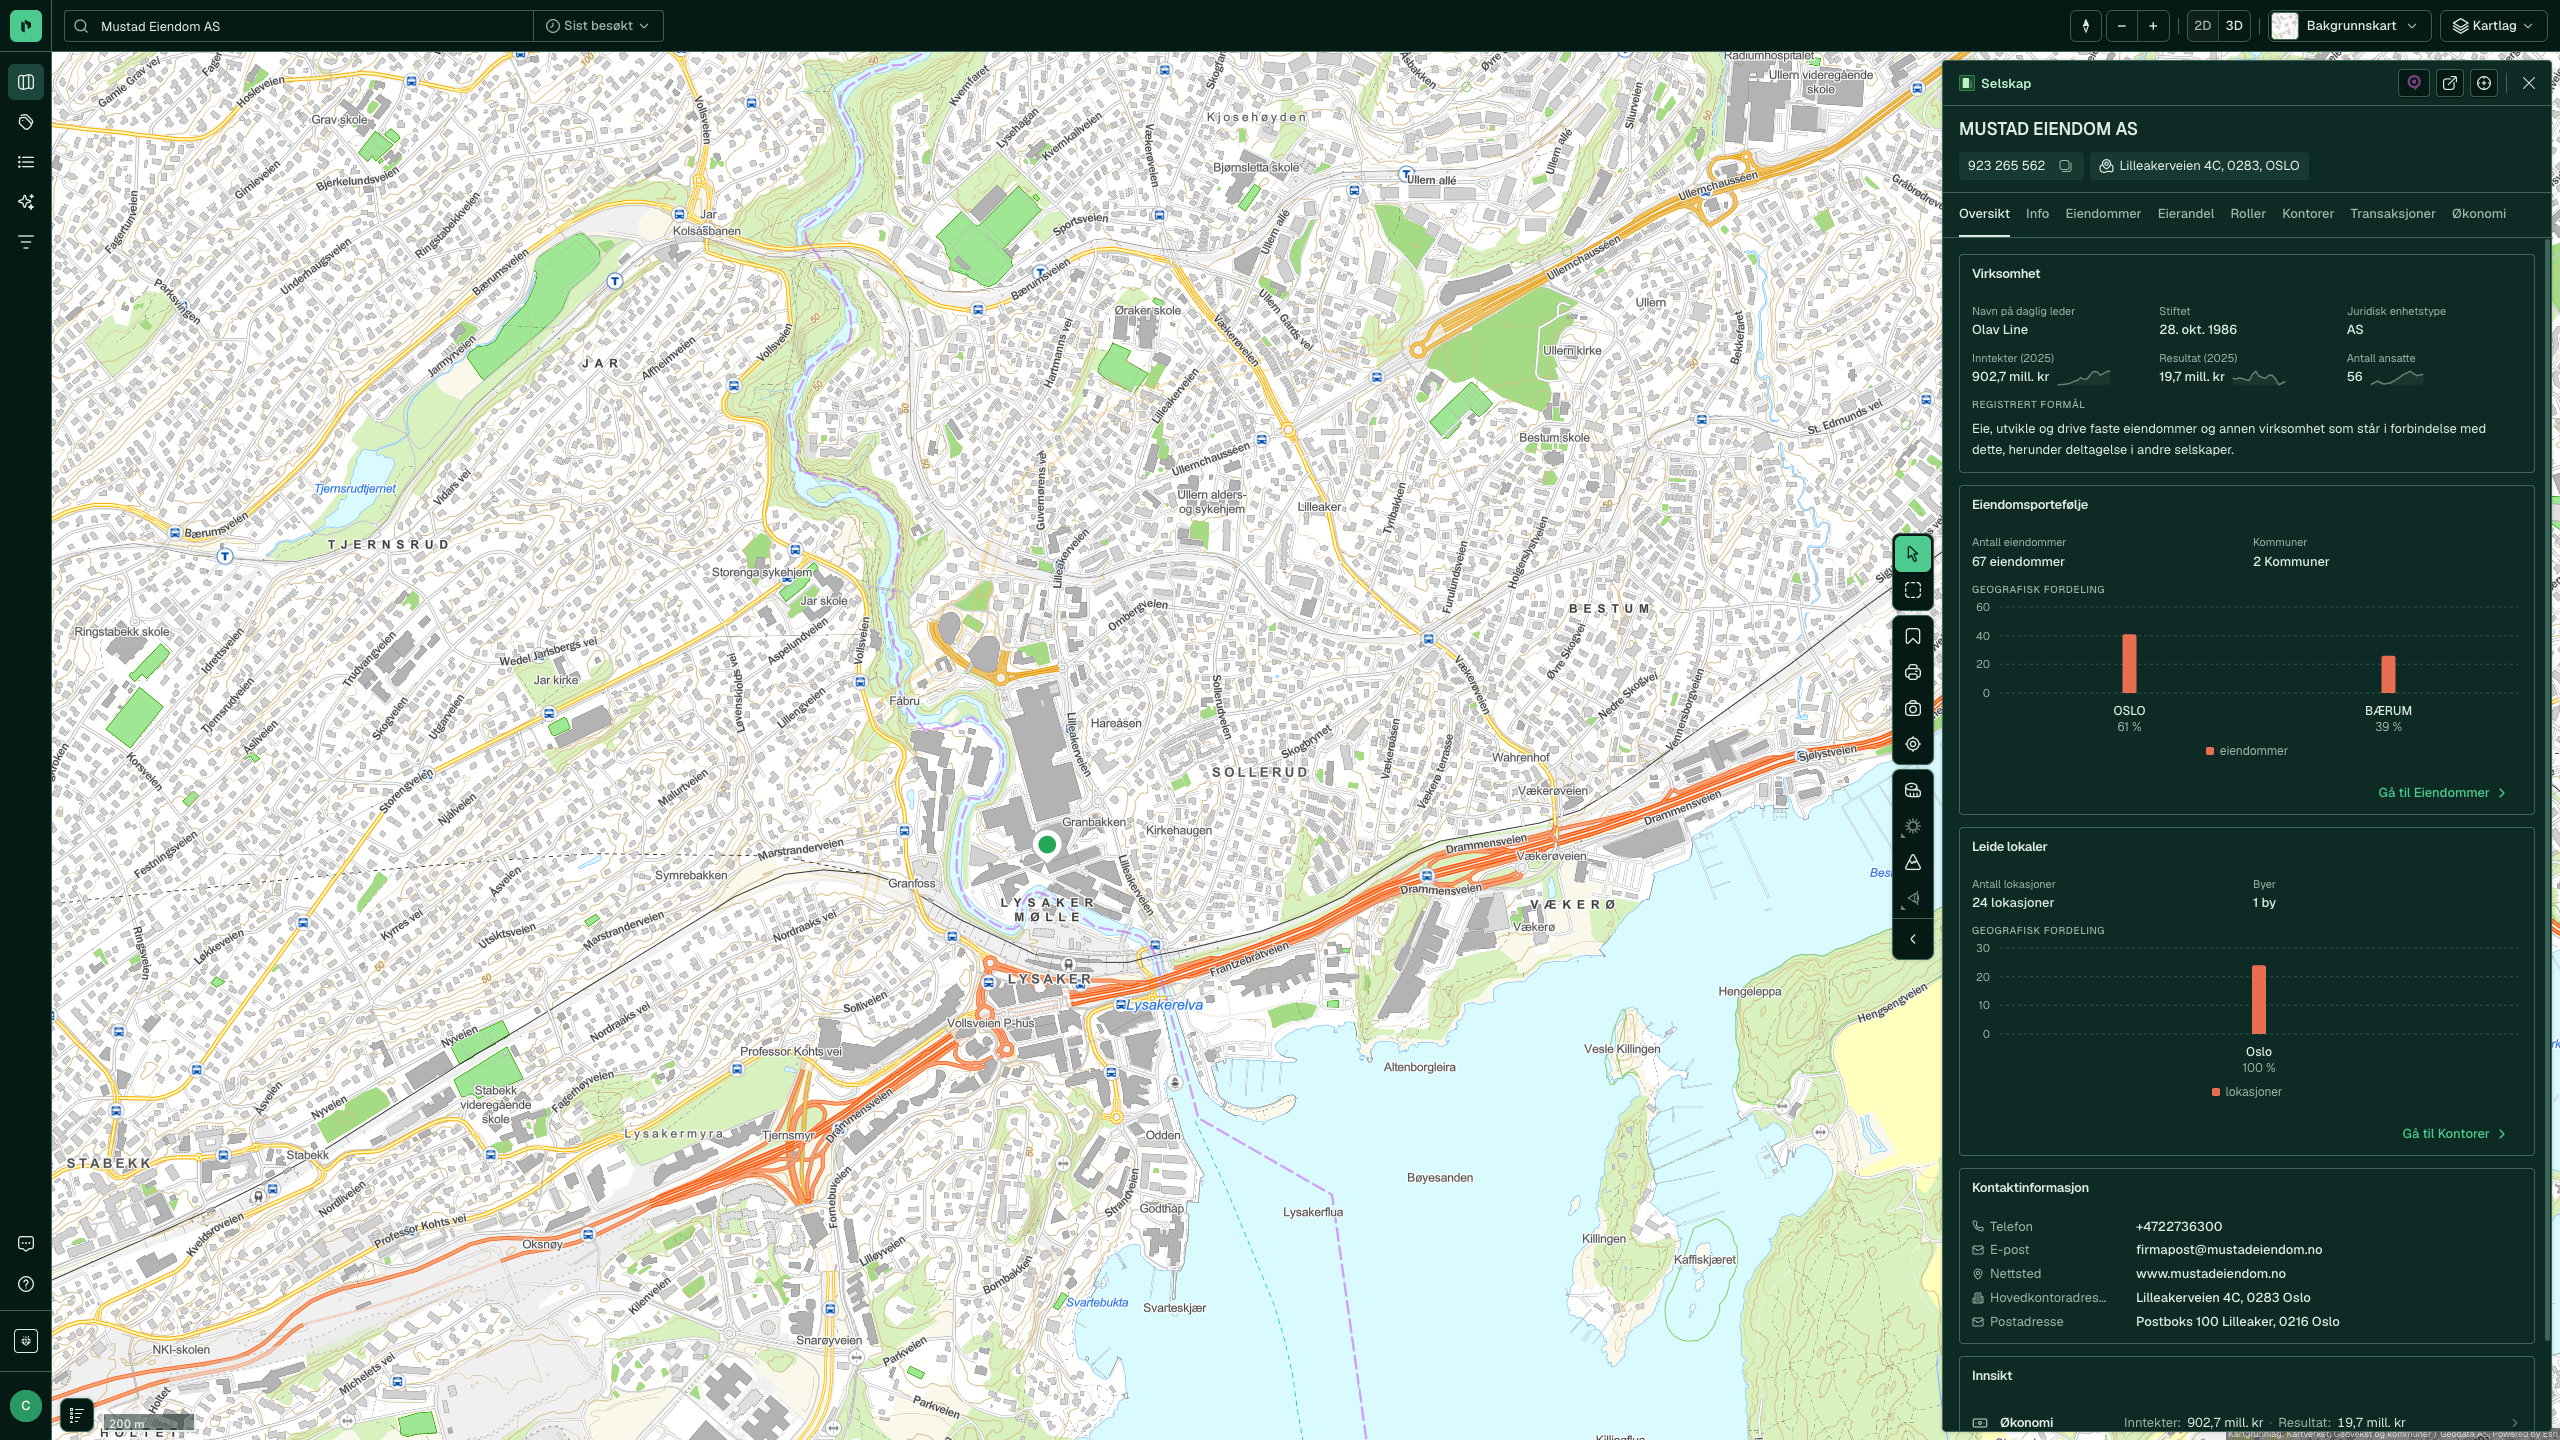Close the Selskap panel
Image resolution: width=2560 pixels, height=1440 pixels.
(x=2529, y=83)
